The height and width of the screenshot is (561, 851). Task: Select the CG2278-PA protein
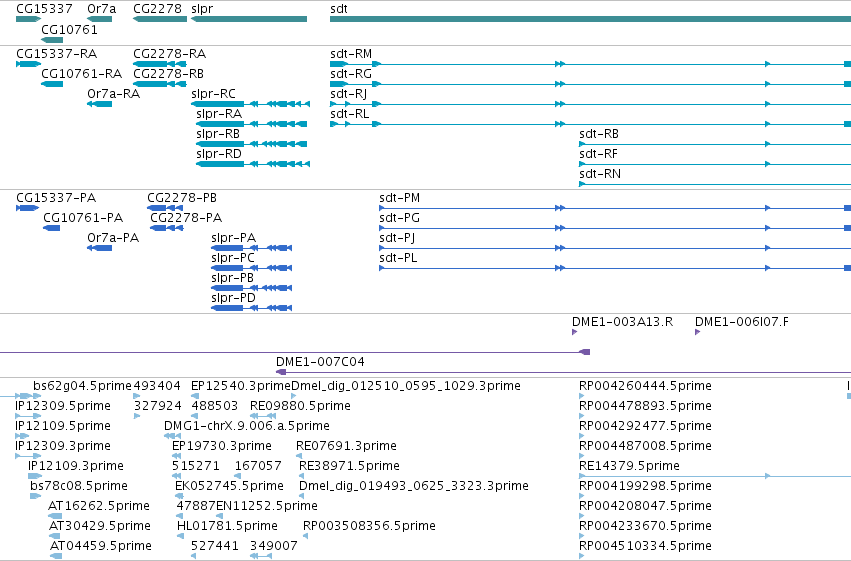coord(186,218)
